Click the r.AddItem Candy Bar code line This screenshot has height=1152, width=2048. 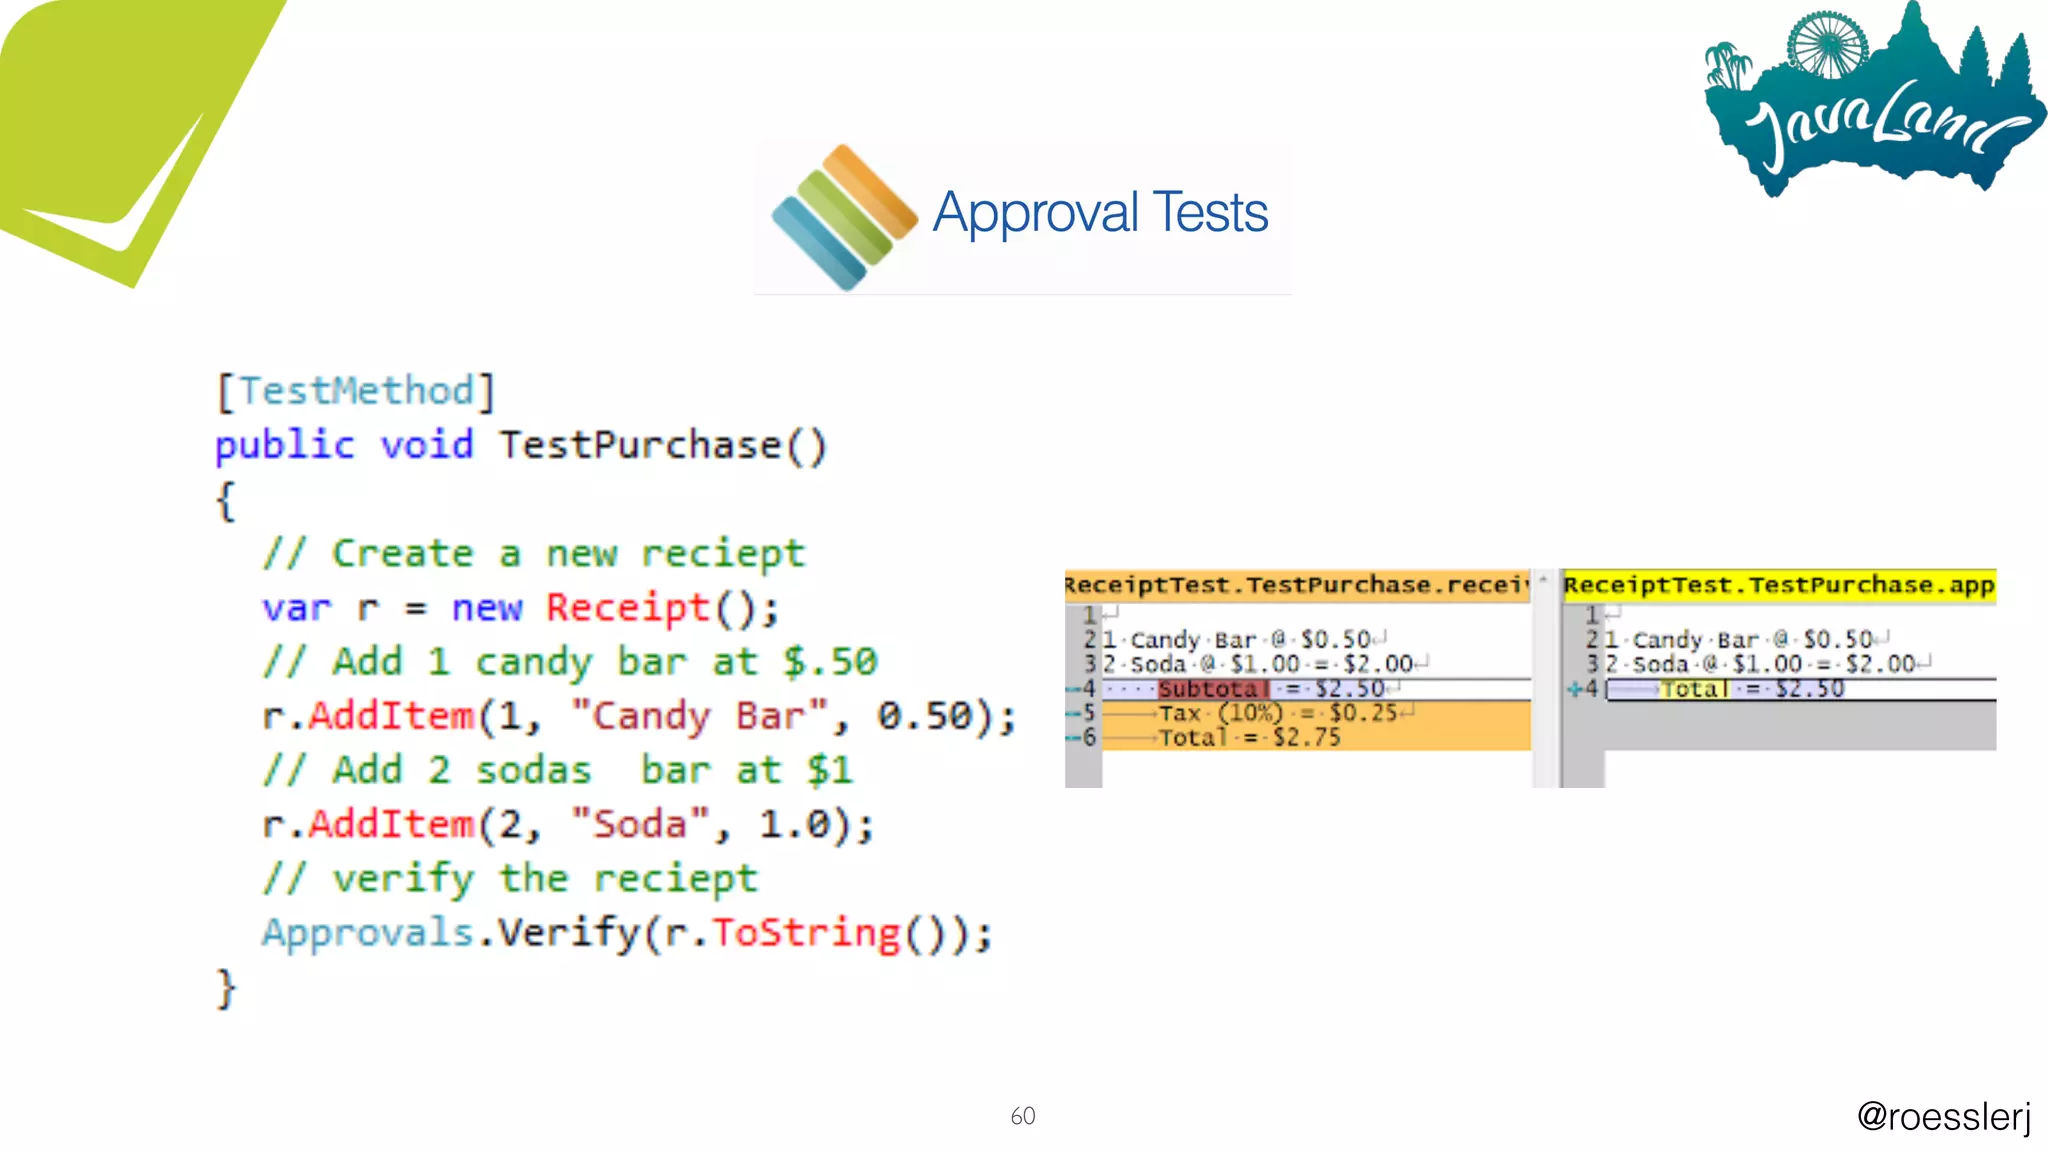point(638,716)
